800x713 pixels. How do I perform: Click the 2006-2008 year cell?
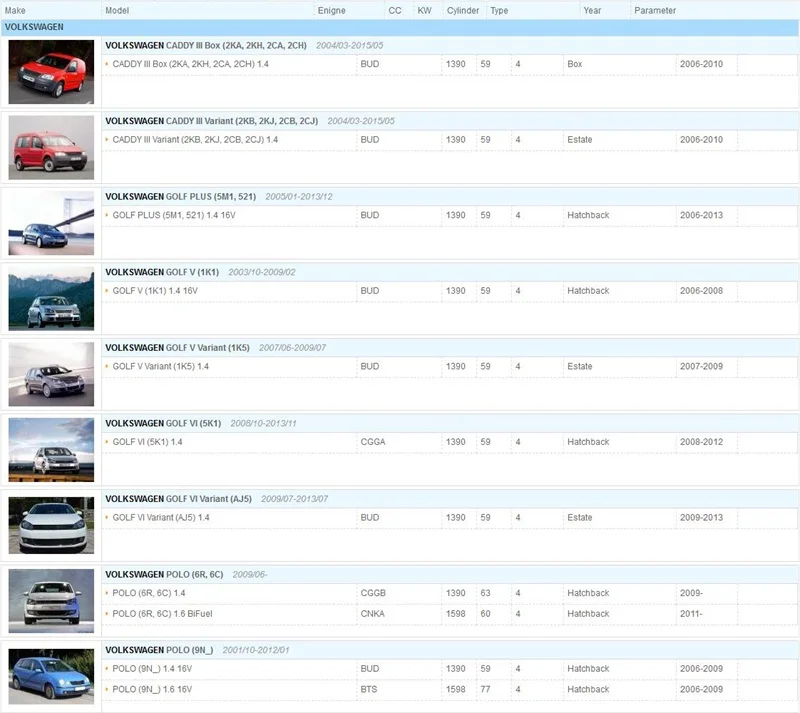click(701, 291)
